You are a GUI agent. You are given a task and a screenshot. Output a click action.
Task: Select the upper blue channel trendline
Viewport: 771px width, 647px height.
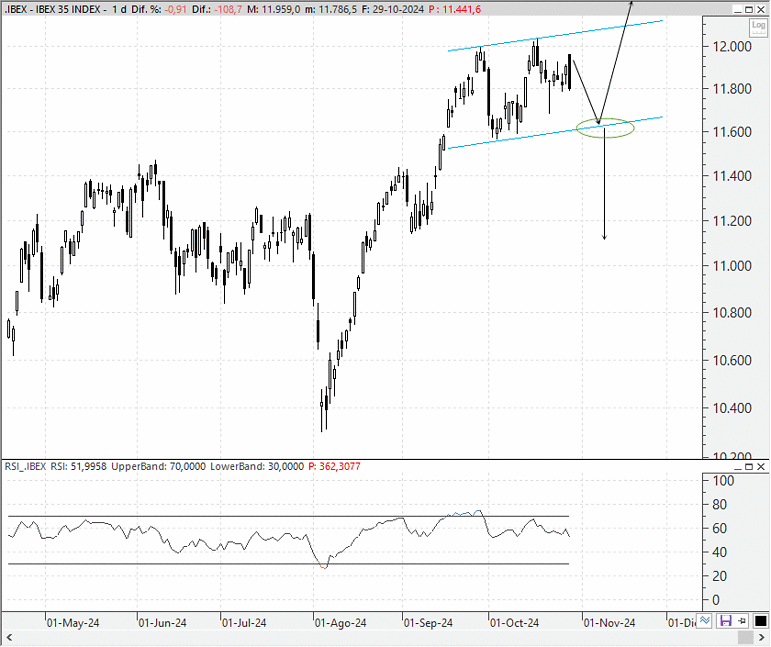click(x=555, y=36)
